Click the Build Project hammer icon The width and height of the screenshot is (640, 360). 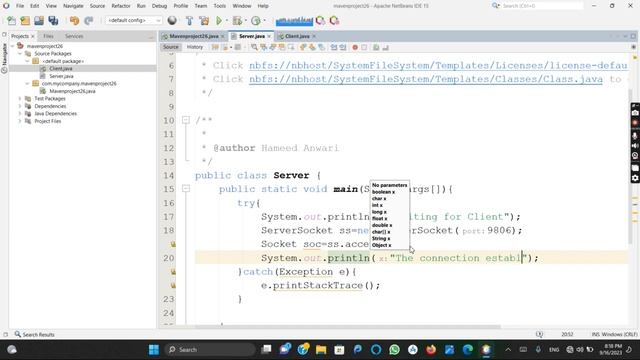pos(189,20)
